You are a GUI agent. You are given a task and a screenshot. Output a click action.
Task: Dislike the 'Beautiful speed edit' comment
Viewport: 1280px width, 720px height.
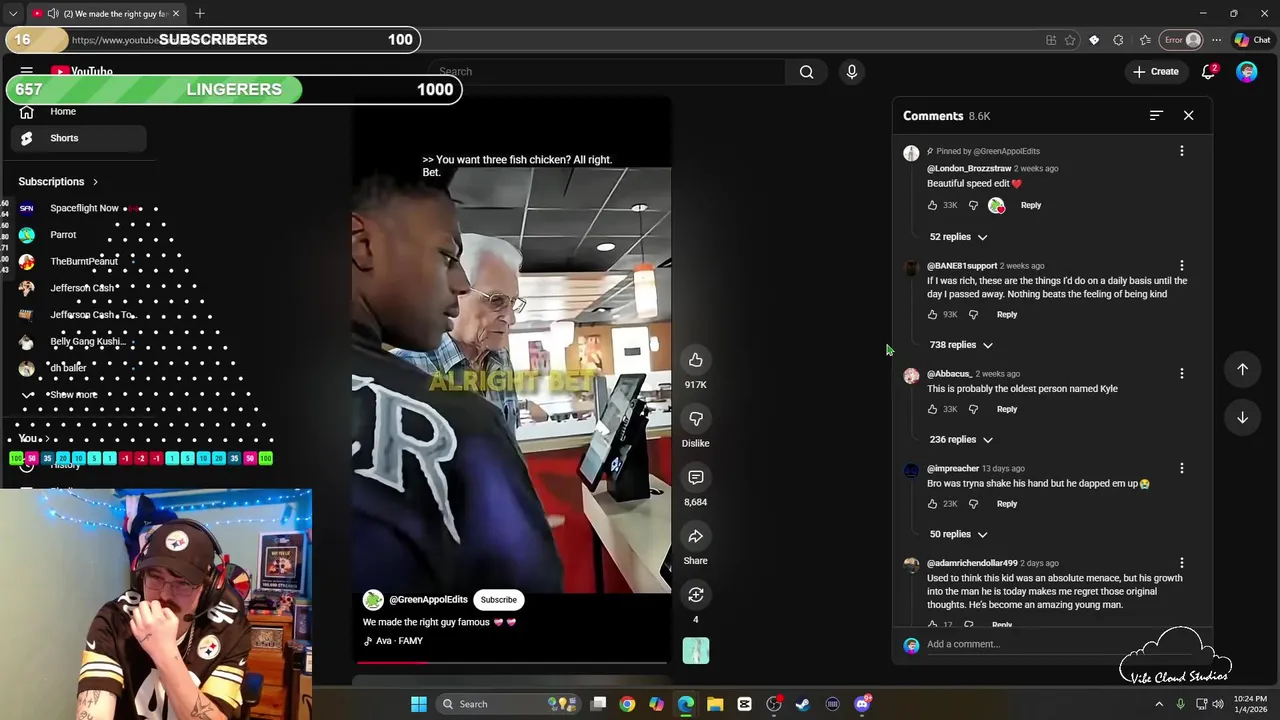pyautogui.click(x=973, y=205)
